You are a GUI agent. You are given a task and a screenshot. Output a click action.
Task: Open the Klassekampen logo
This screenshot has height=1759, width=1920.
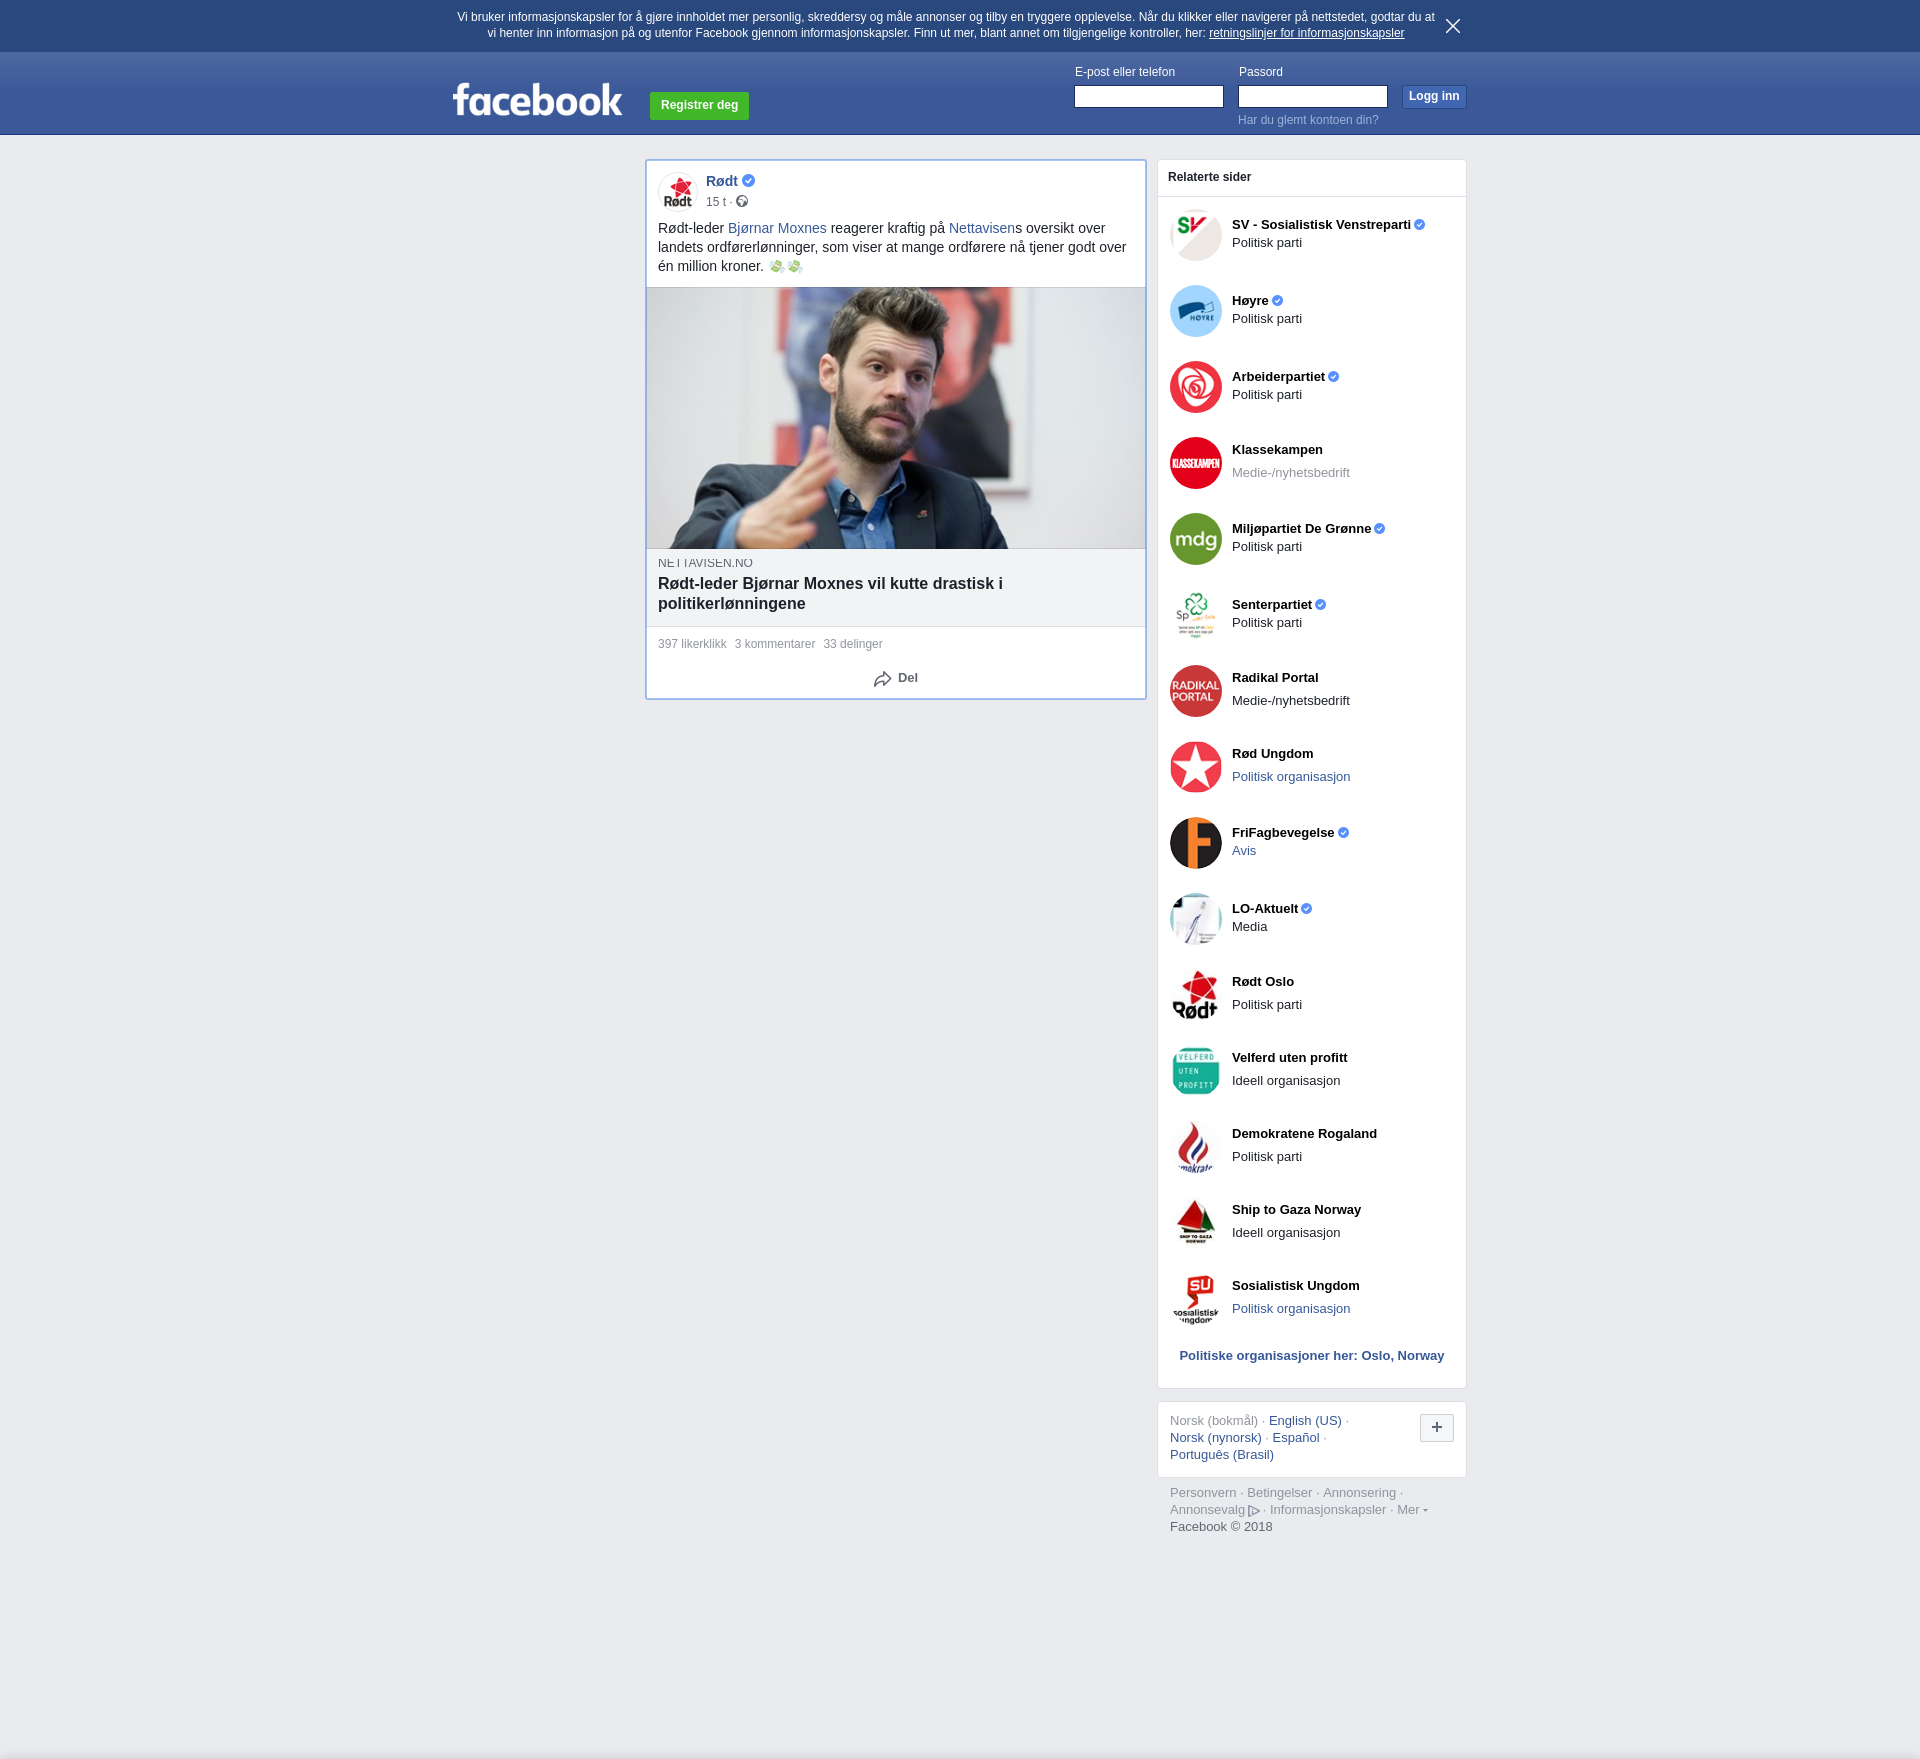click(x=1196, y=463)
